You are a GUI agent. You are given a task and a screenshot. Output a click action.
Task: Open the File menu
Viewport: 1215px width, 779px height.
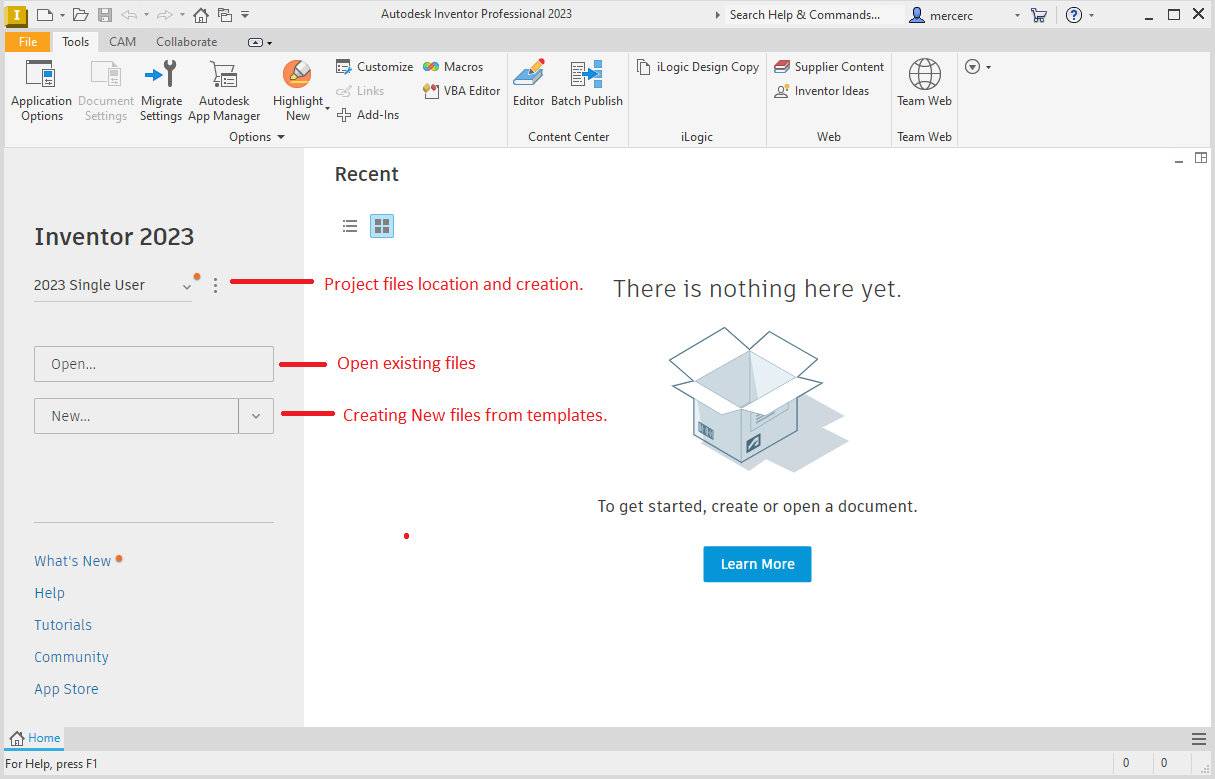point(27,41)
